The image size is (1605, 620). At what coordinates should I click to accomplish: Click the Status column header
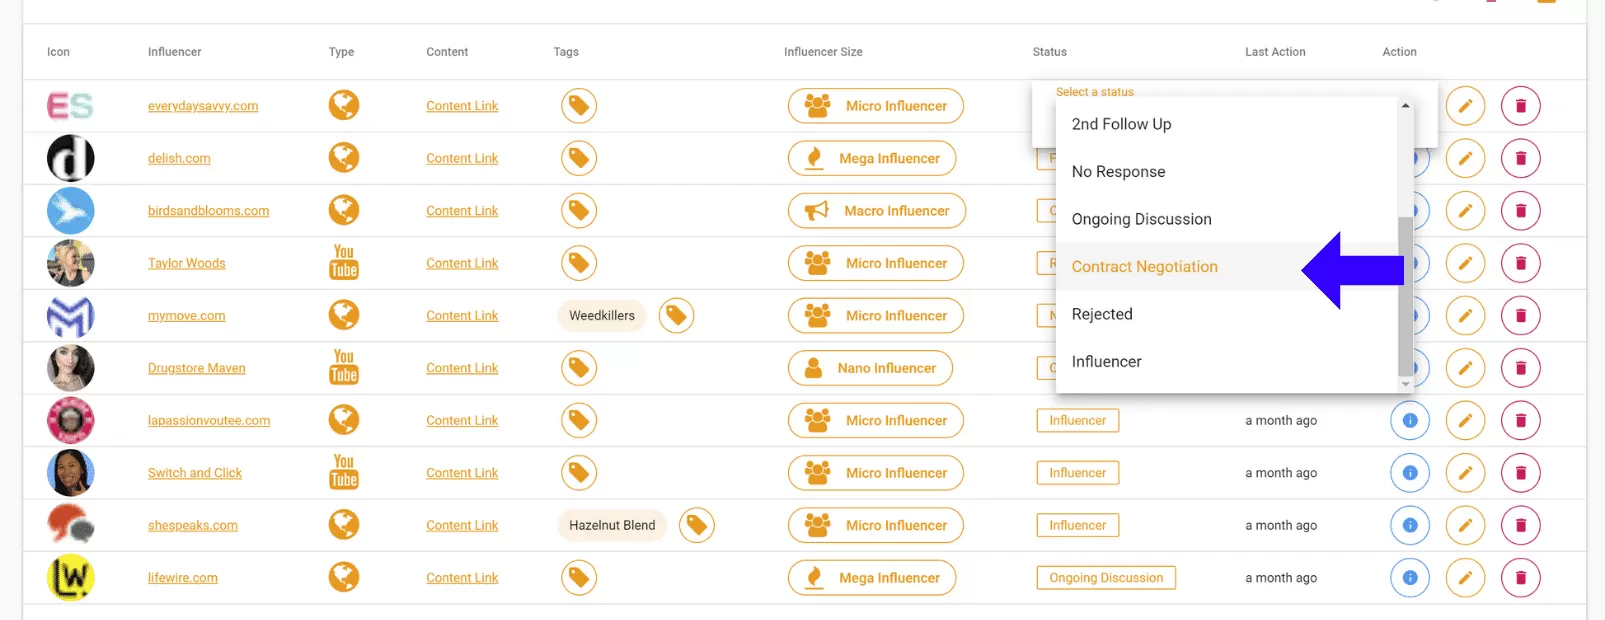coord(1050,52)
